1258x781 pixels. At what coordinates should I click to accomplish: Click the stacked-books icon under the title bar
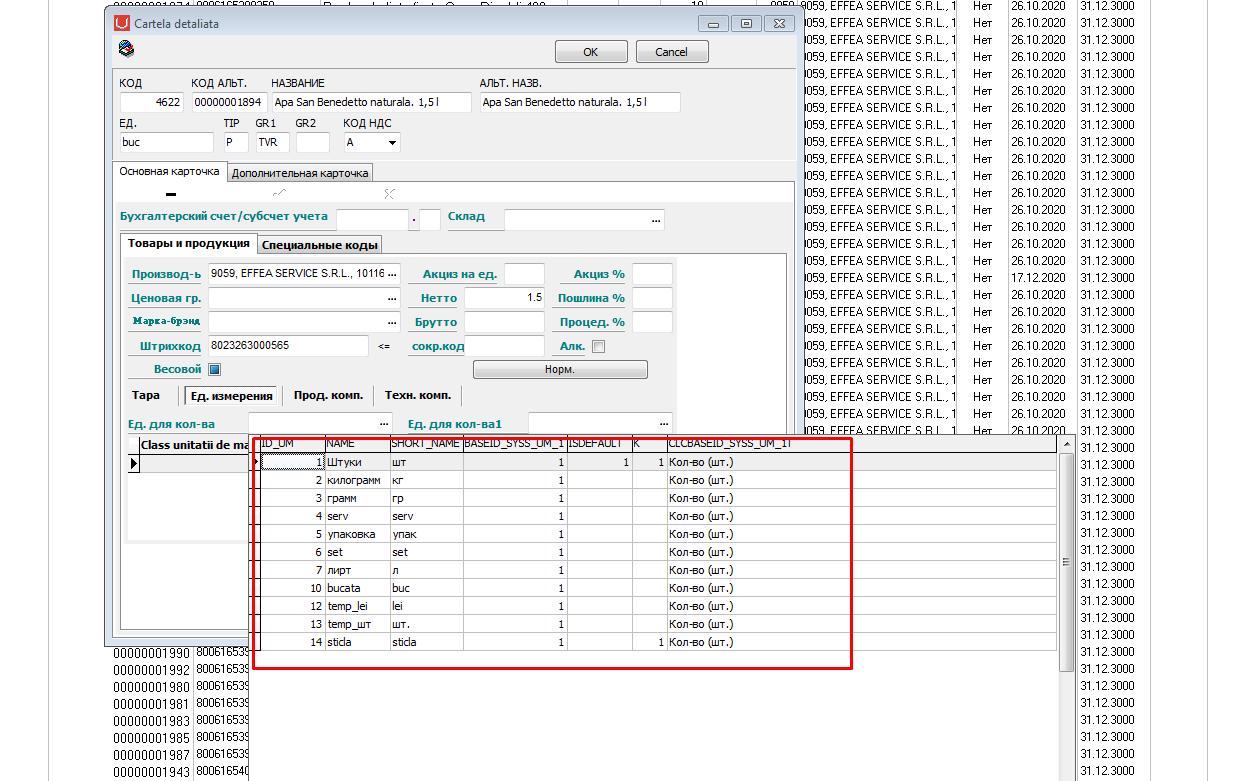125,48
